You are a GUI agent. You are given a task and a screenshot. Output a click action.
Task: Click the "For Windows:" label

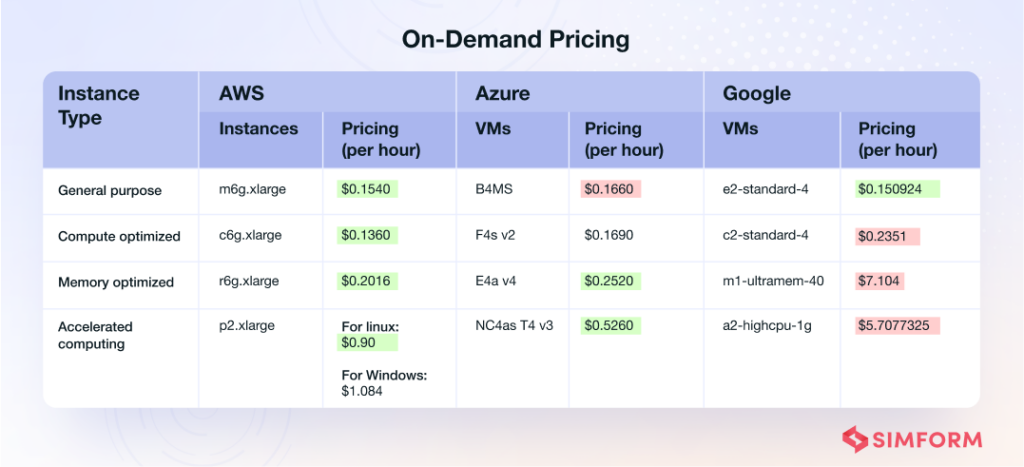pyautogui.click(x=385, y=376)
